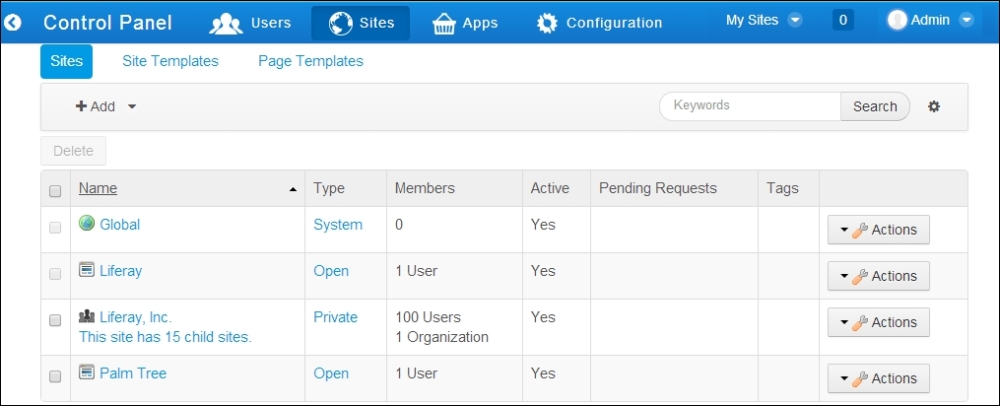Check the Palm Tree row checkbox

click(55, 376)
